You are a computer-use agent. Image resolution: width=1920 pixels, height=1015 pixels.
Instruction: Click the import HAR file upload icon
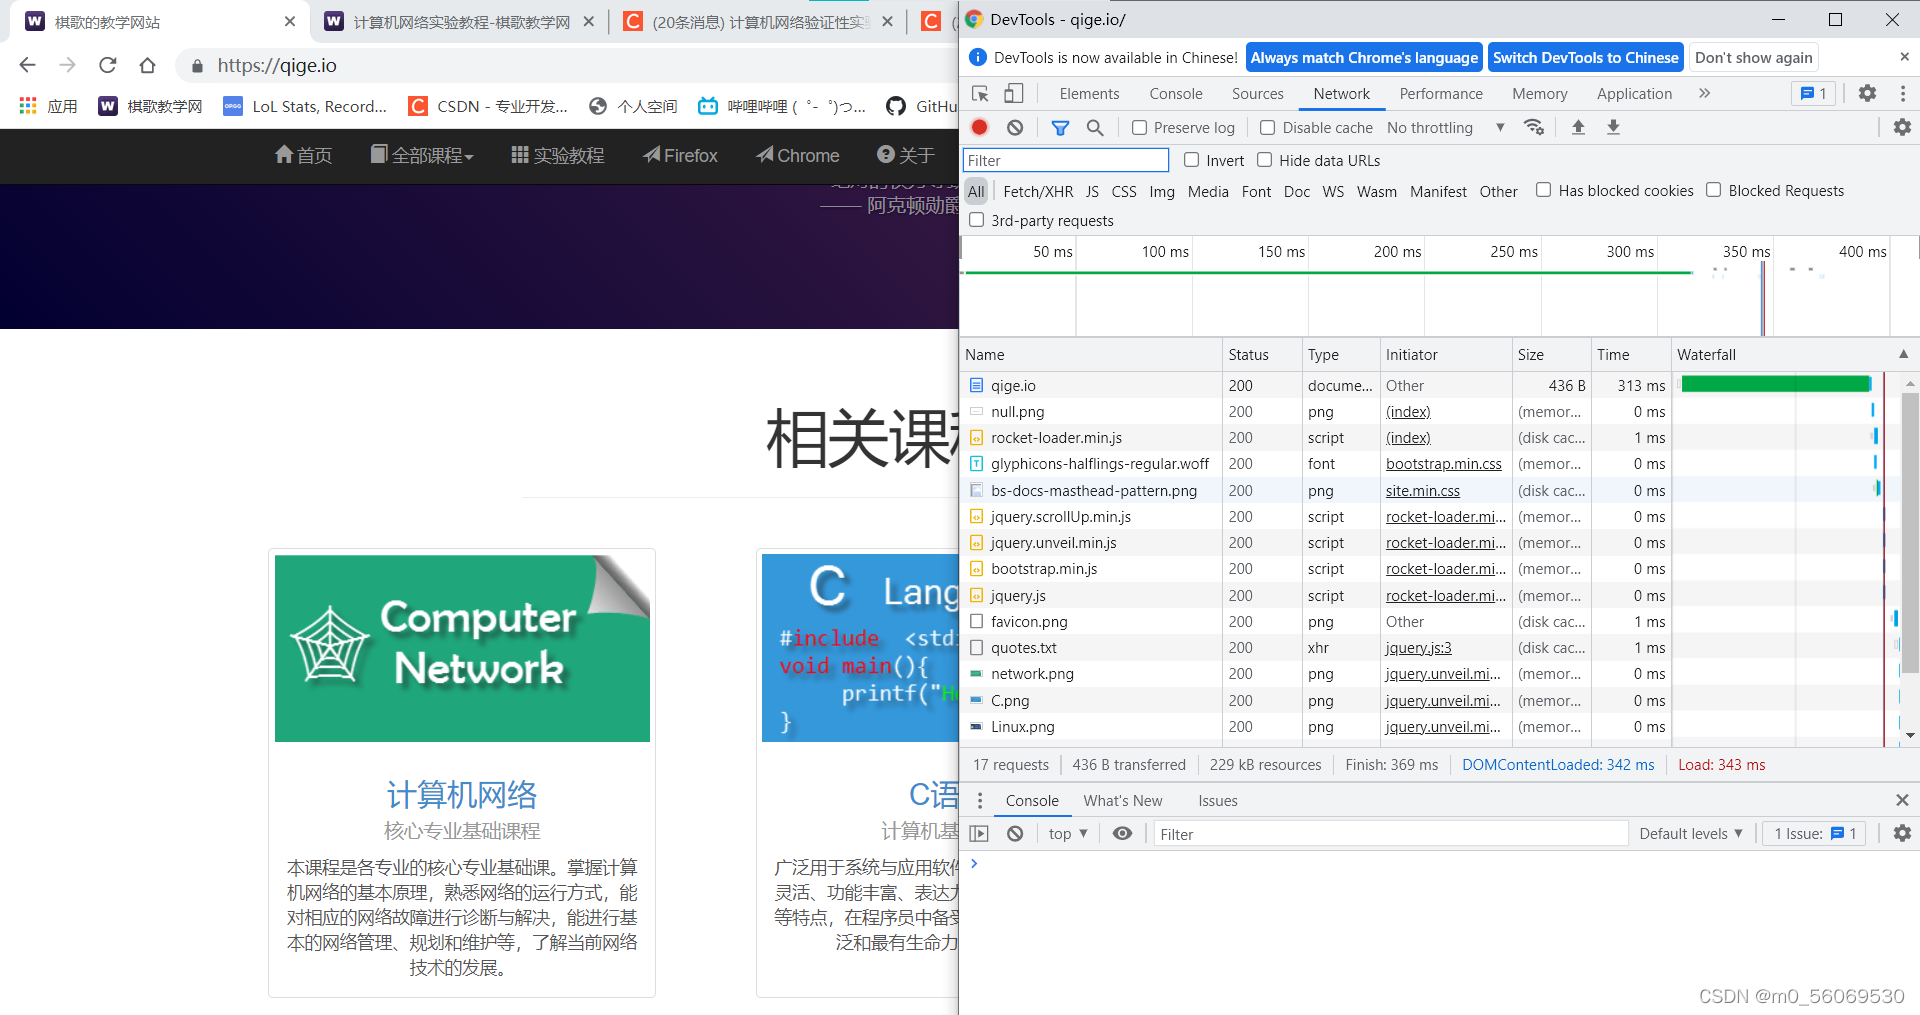tap(1578, 127)
